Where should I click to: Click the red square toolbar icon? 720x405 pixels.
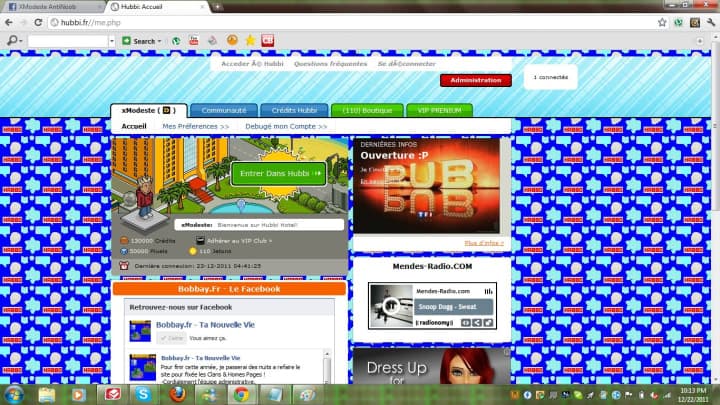[x=268, y=40]
